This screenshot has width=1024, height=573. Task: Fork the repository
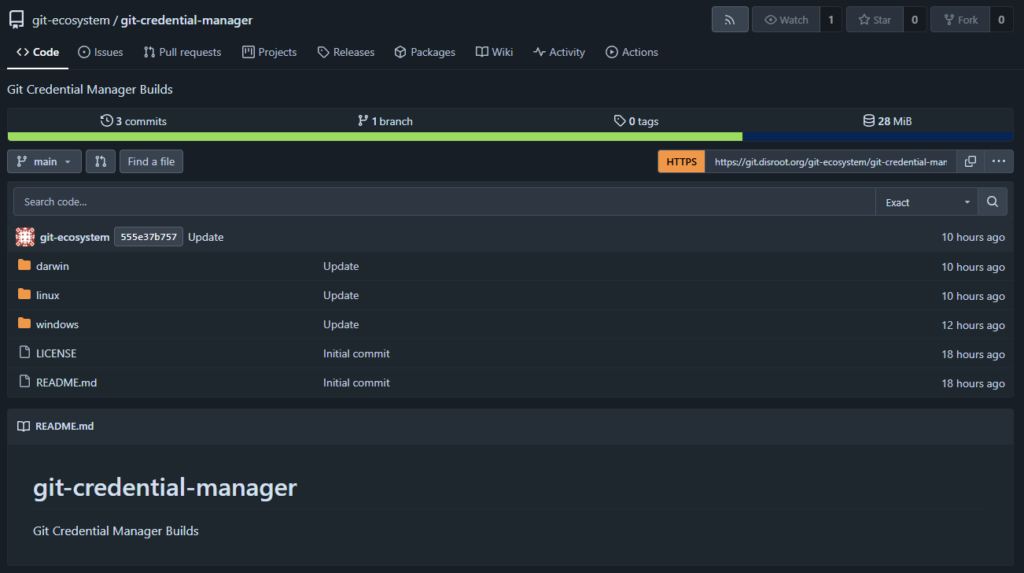(x=961, y=20)
